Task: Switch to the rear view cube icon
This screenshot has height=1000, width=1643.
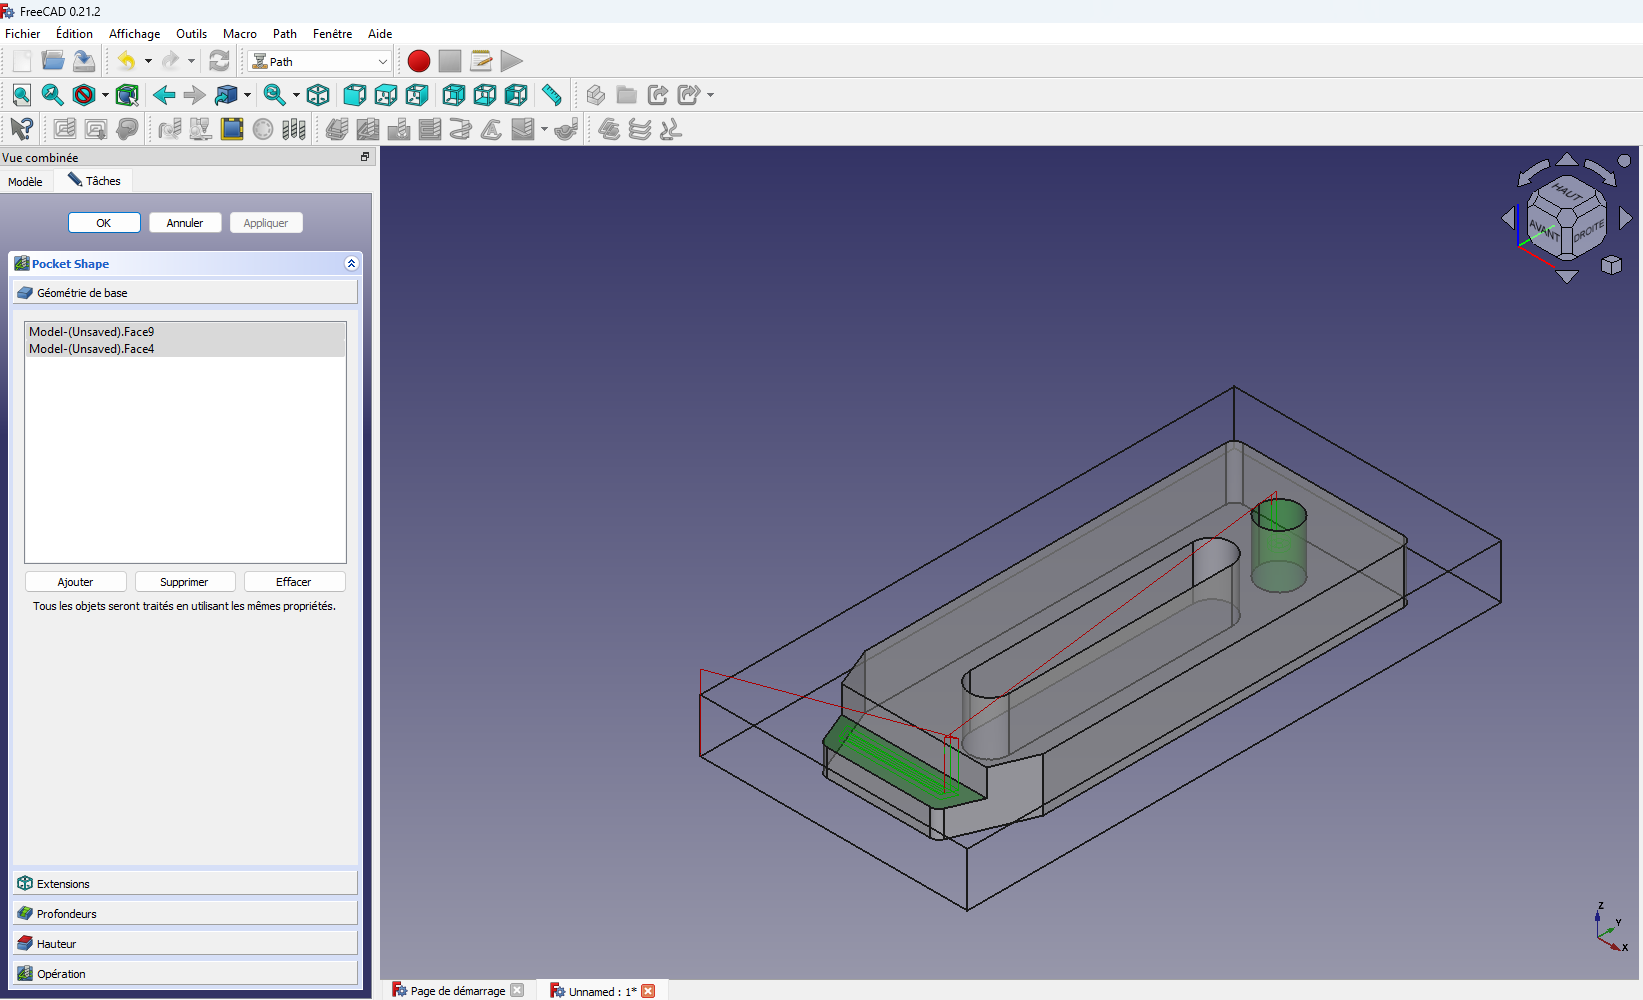Action: click(454, 95)
